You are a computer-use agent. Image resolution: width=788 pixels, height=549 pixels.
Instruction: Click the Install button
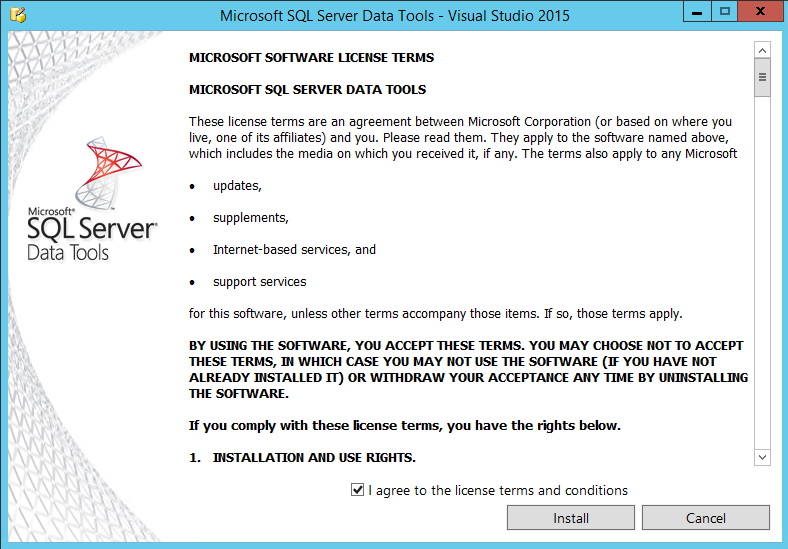point(570,517)
